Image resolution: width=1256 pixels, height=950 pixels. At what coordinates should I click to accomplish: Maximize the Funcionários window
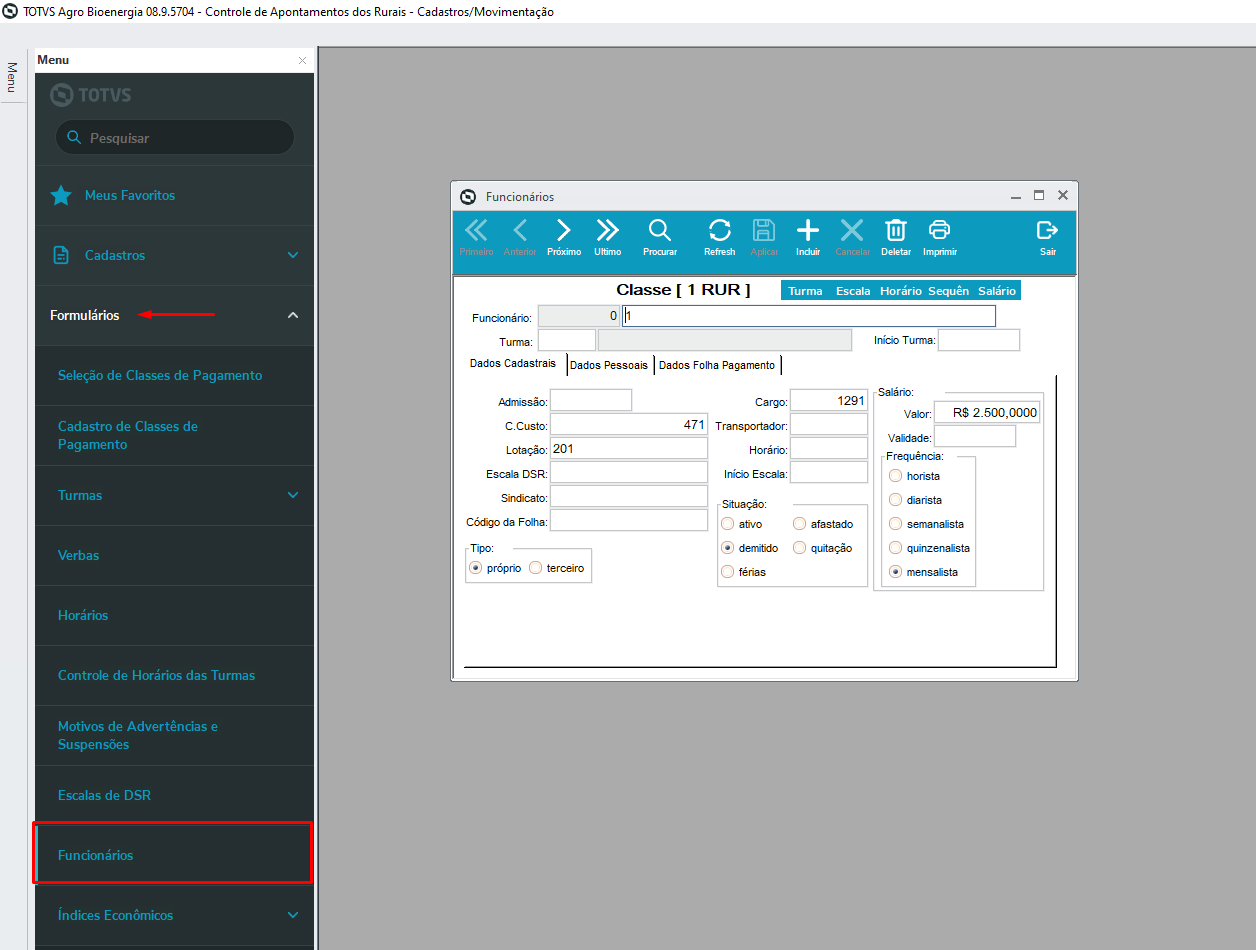click(1039, 195)
